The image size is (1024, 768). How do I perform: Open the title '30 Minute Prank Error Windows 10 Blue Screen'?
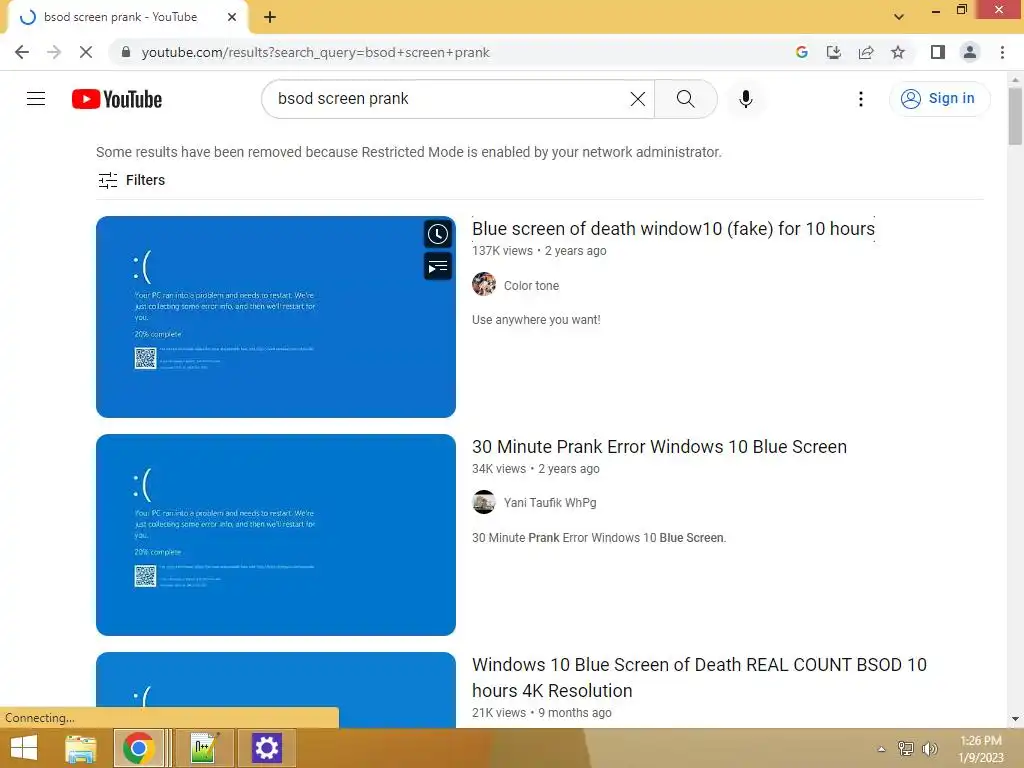pos(659,447)
